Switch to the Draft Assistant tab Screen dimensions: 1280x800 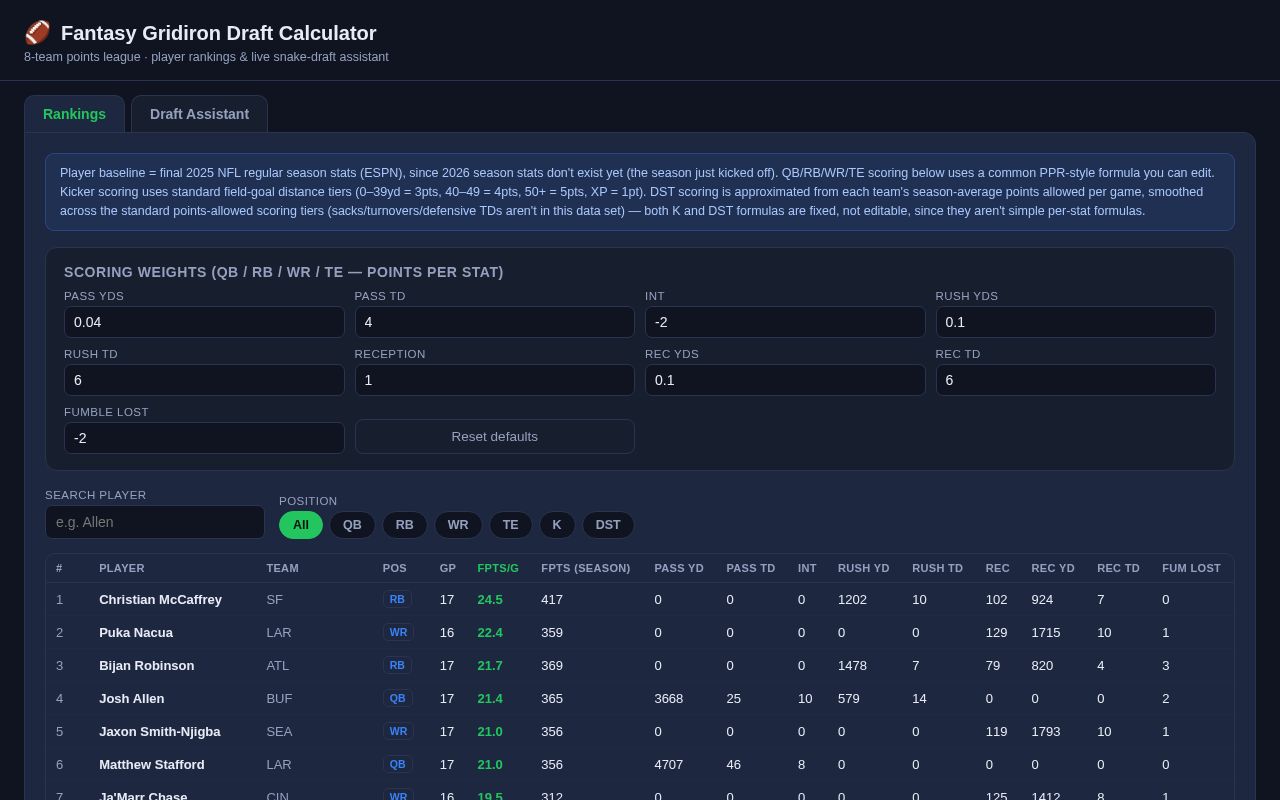[x=199, y=114]
